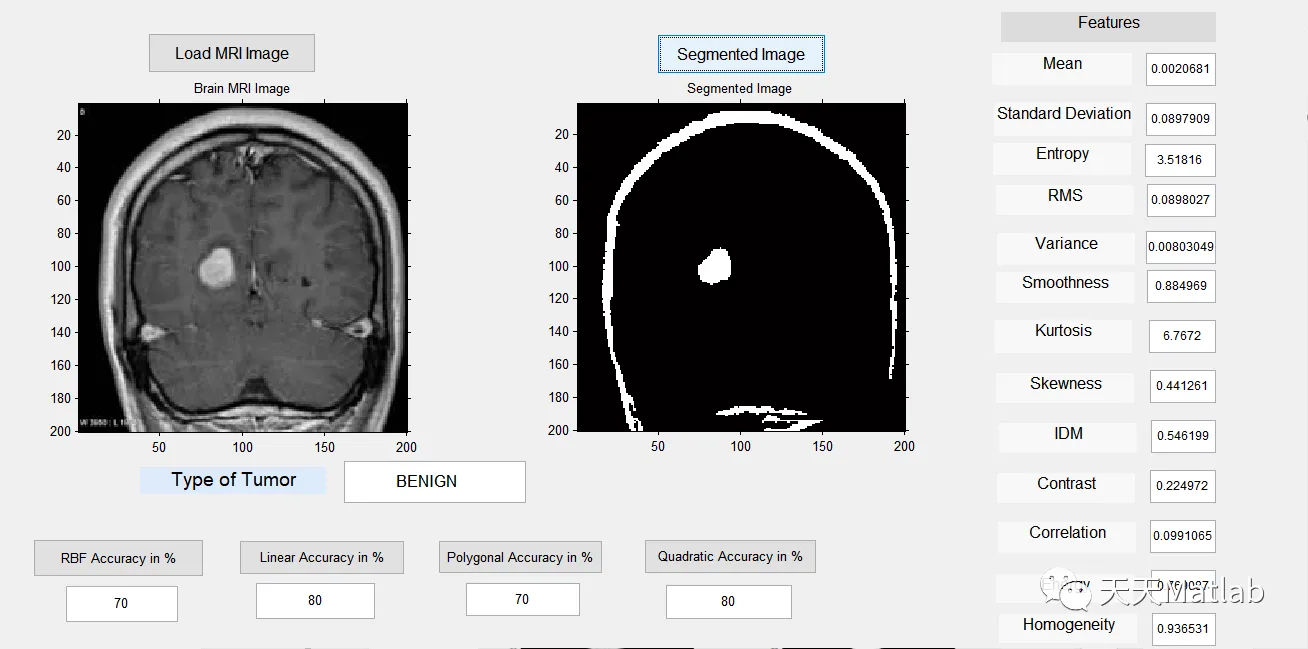Click the RBF Accuracy in % button
The image size is (1308, 649).
point(118,558)
